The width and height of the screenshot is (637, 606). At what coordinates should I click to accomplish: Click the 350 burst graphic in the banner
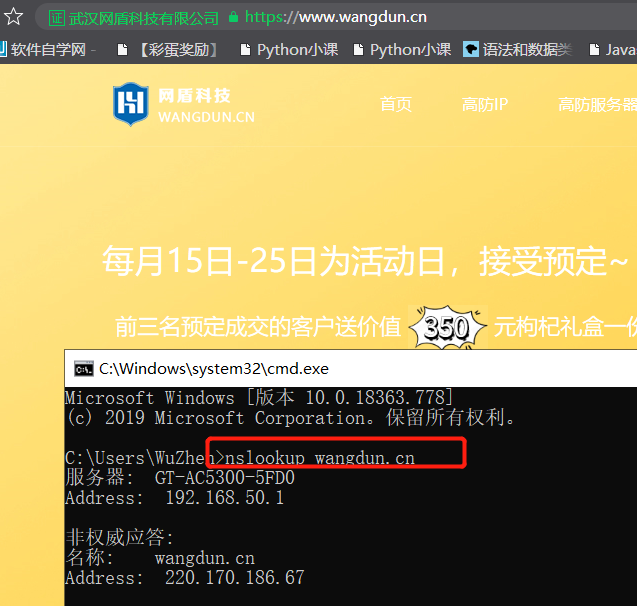click(x=447, y=327)
